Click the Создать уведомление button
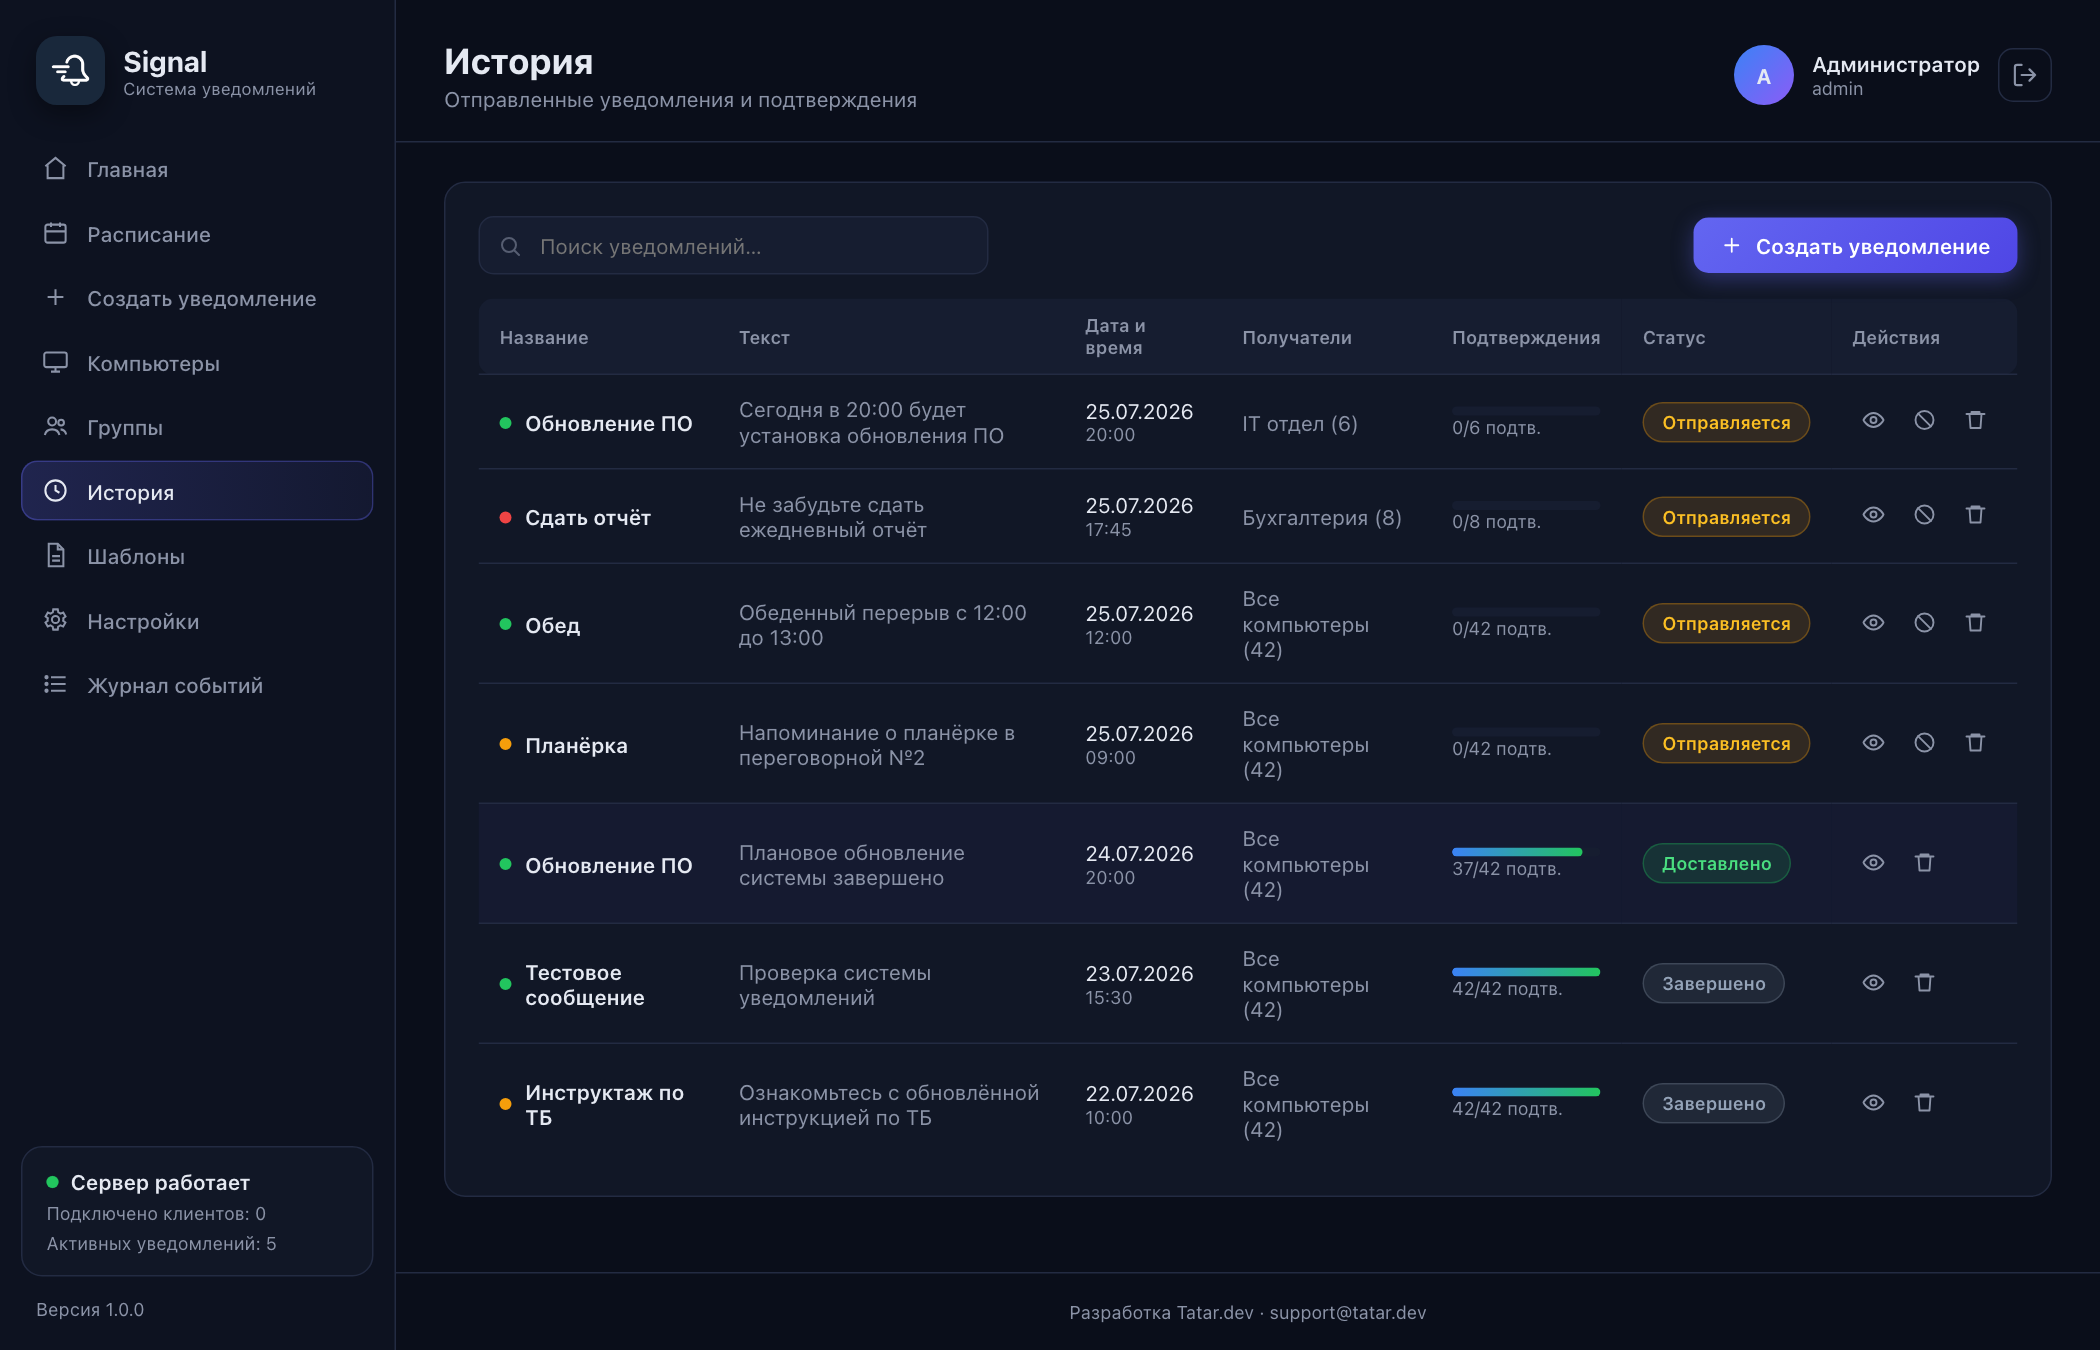2100x1350 pixels. pyautogui.click(x=1855, y=246)
